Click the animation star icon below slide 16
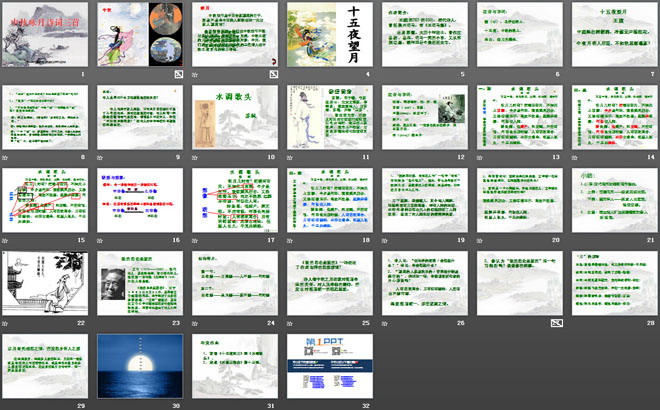Image resolution: width=660 pixels, height=410 pixels. pyautogui.click(x=100, y=241)
